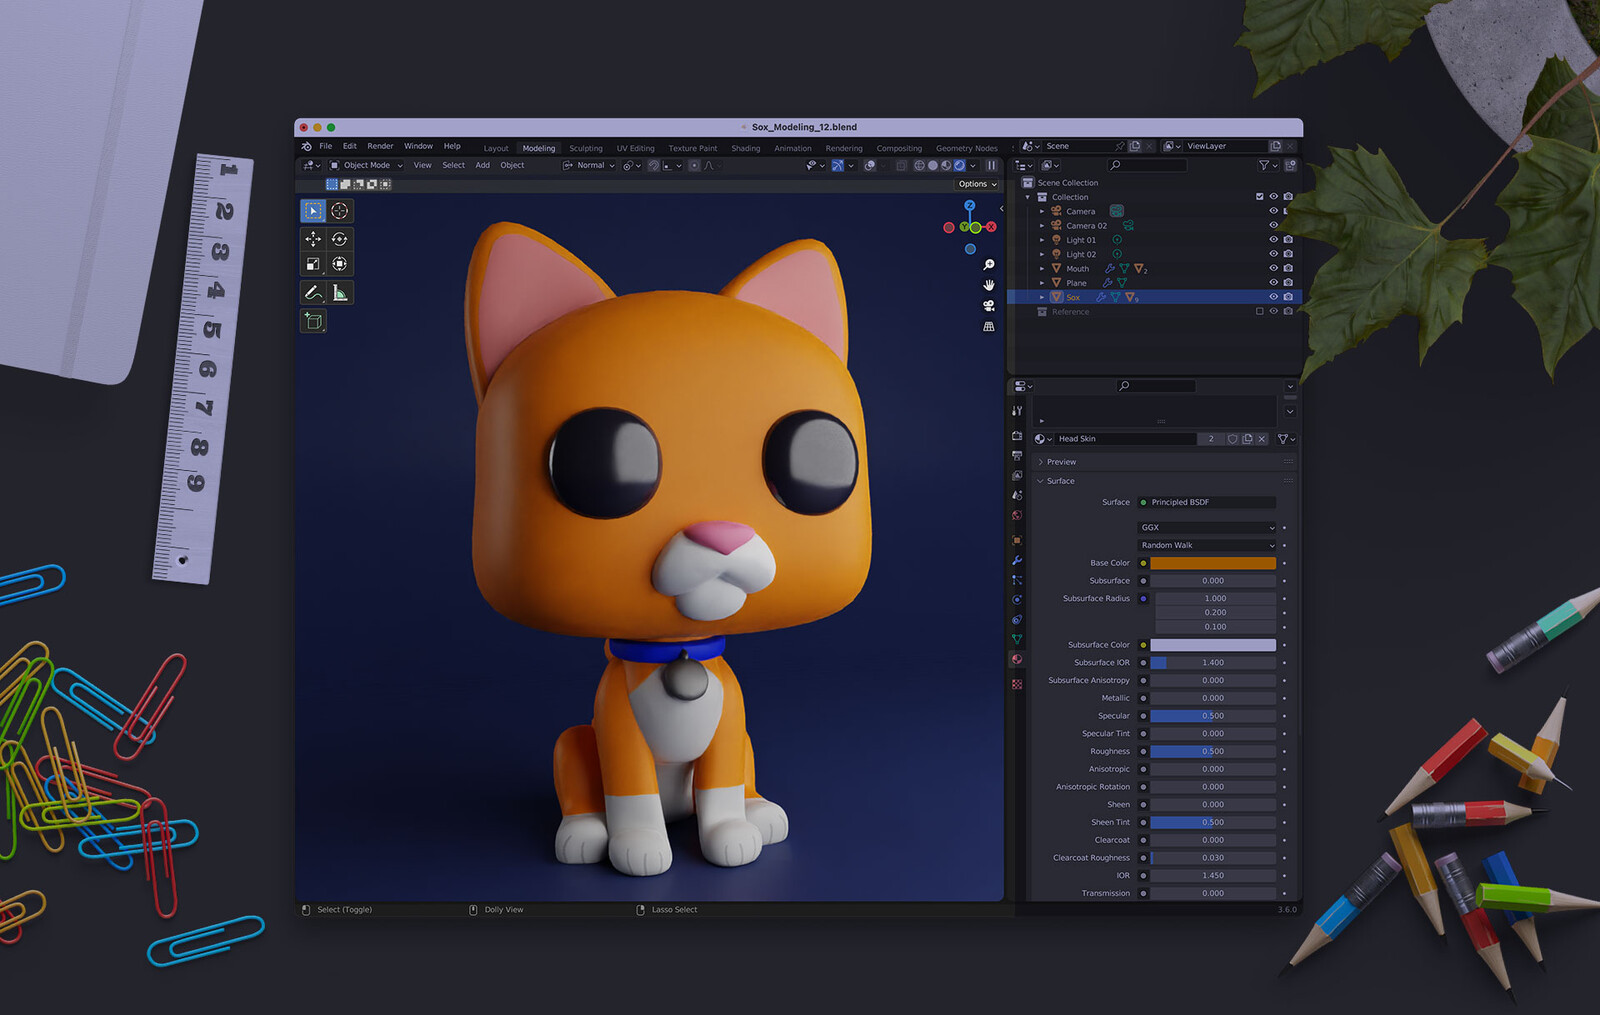
Task: Open the outliner filter dropdown
Action: 1268,166
